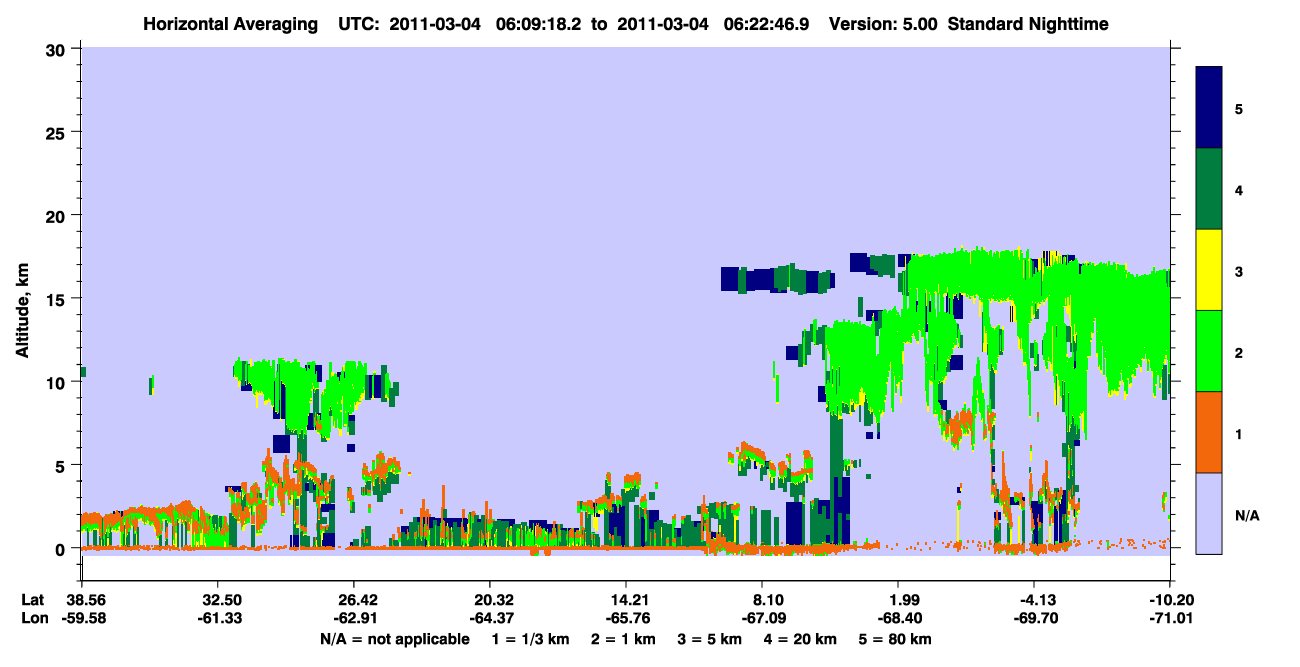This screenshot has width=1300, height=667.
Task: Click the lavender N/A color bar segment
Action: click(x=1210, y=512)
